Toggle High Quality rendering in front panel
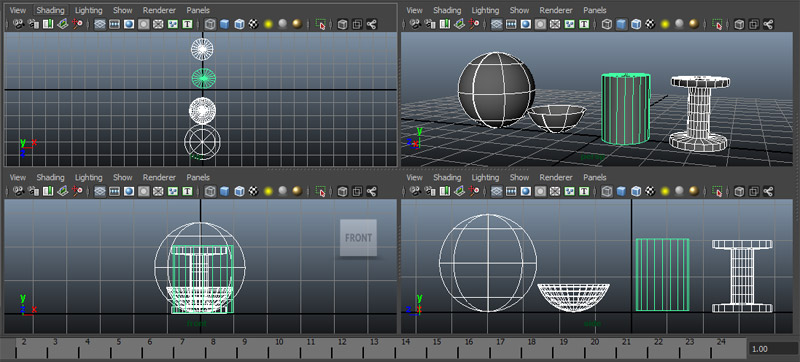800x362 pixels. click(x=297, y=191)
